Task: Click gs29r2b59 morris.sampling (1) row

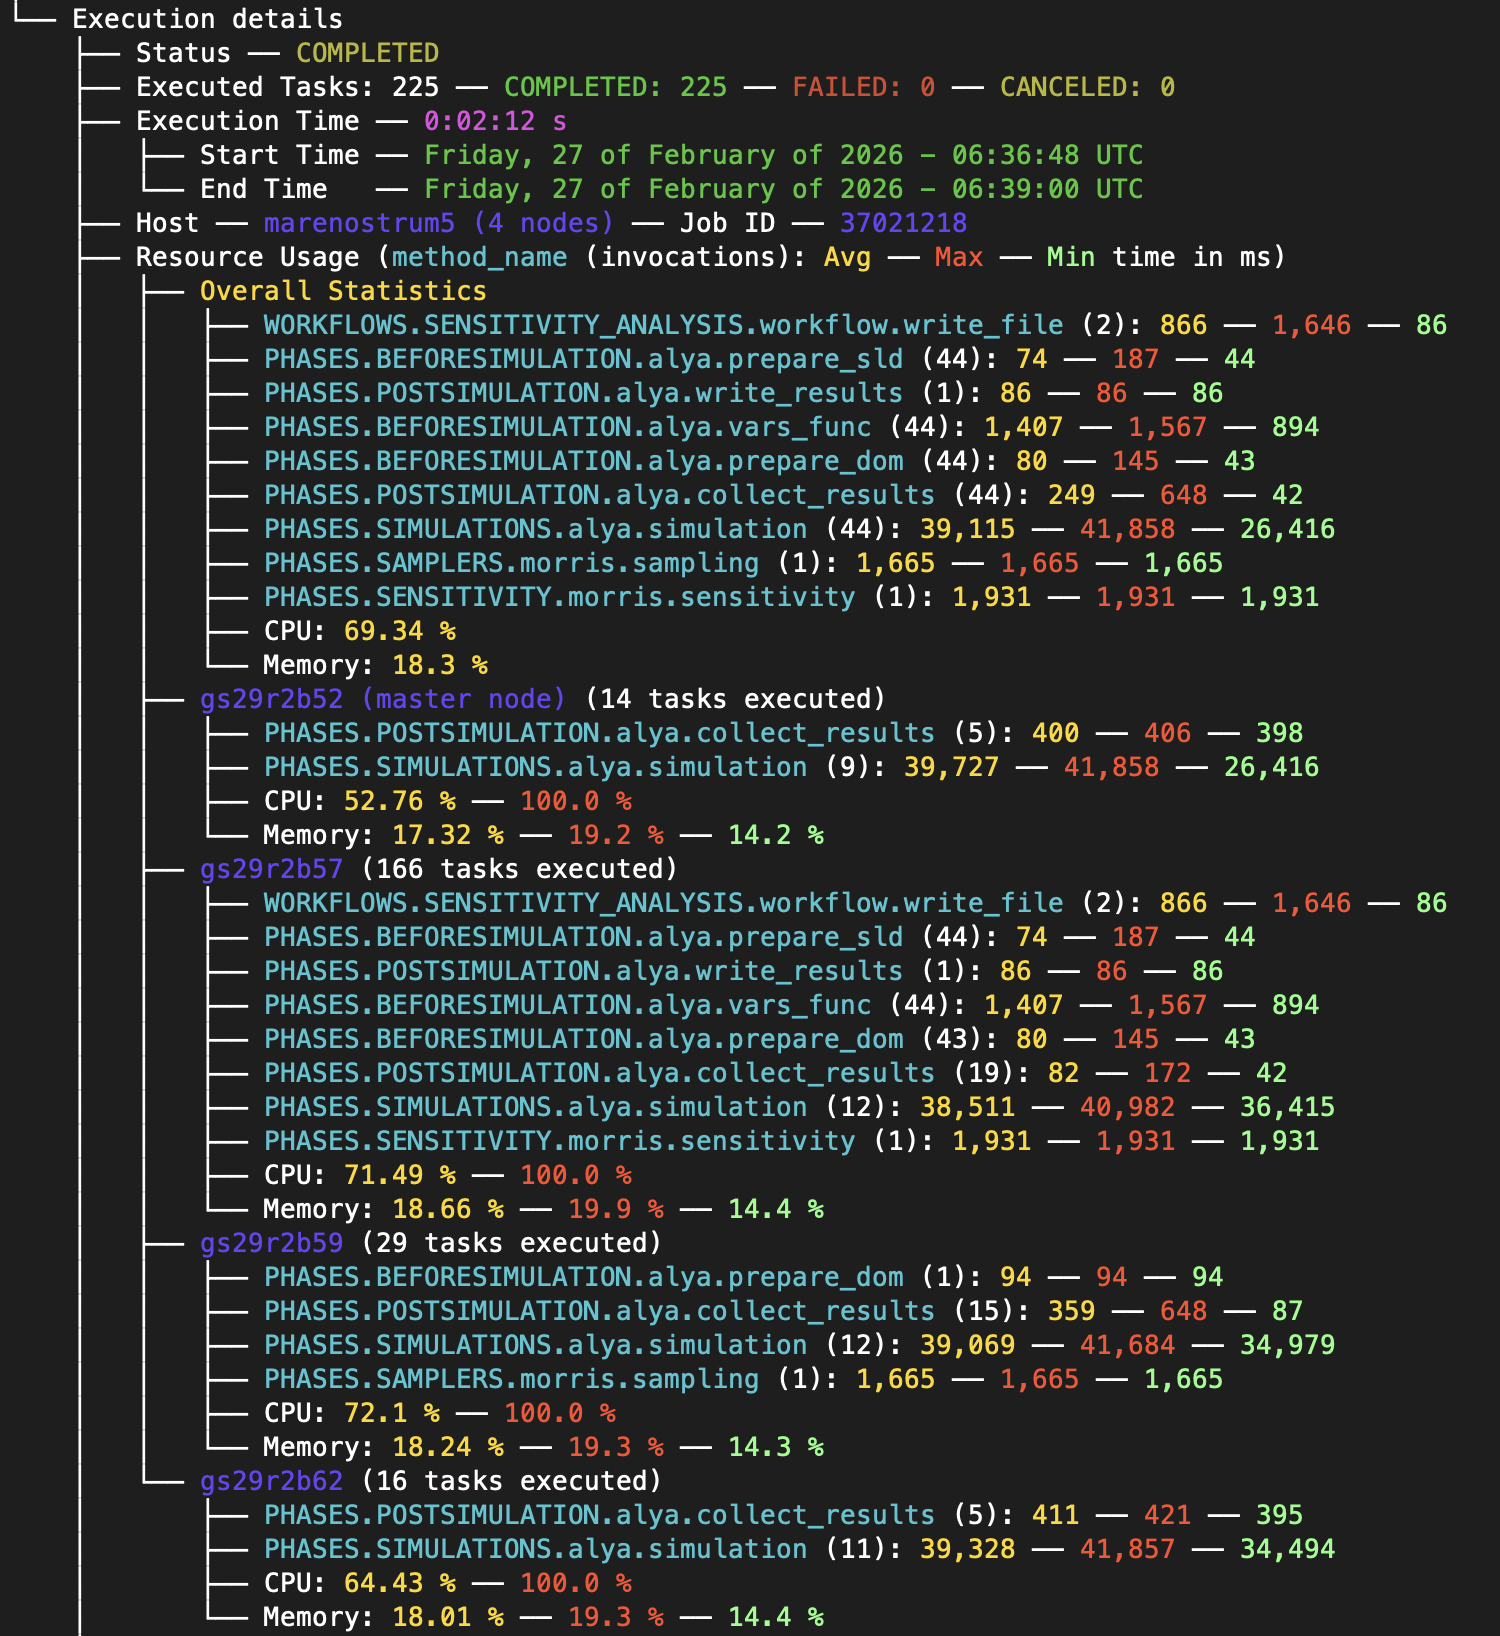Action: pos(743,1379)
